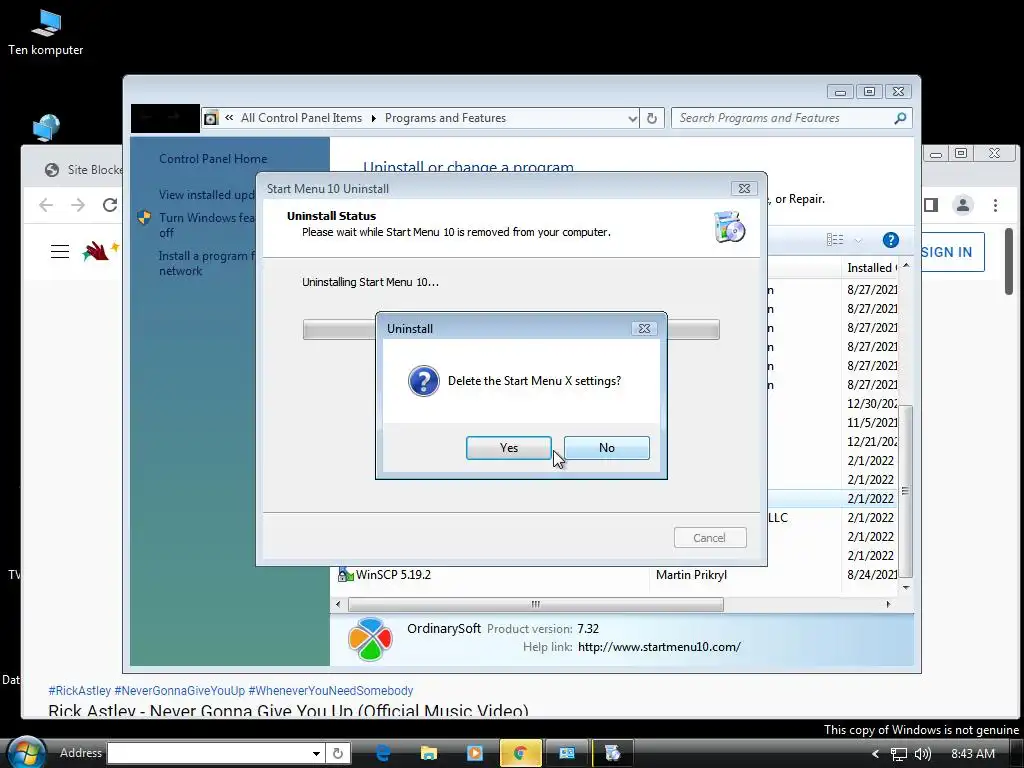Viewport: 1024px width, 768px height.
Task: Open the 8:43 AM clock
Action: tap(972, 754)
